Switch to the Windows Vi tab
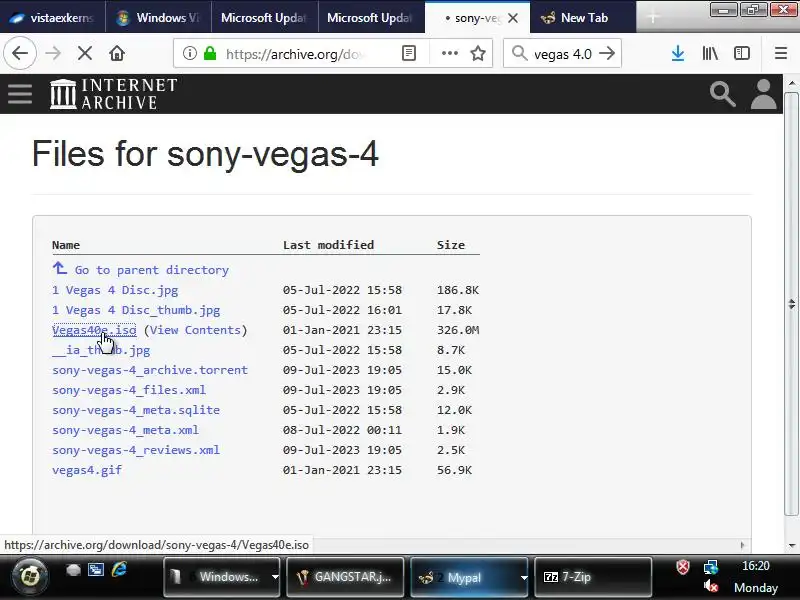 coord(158,18)
